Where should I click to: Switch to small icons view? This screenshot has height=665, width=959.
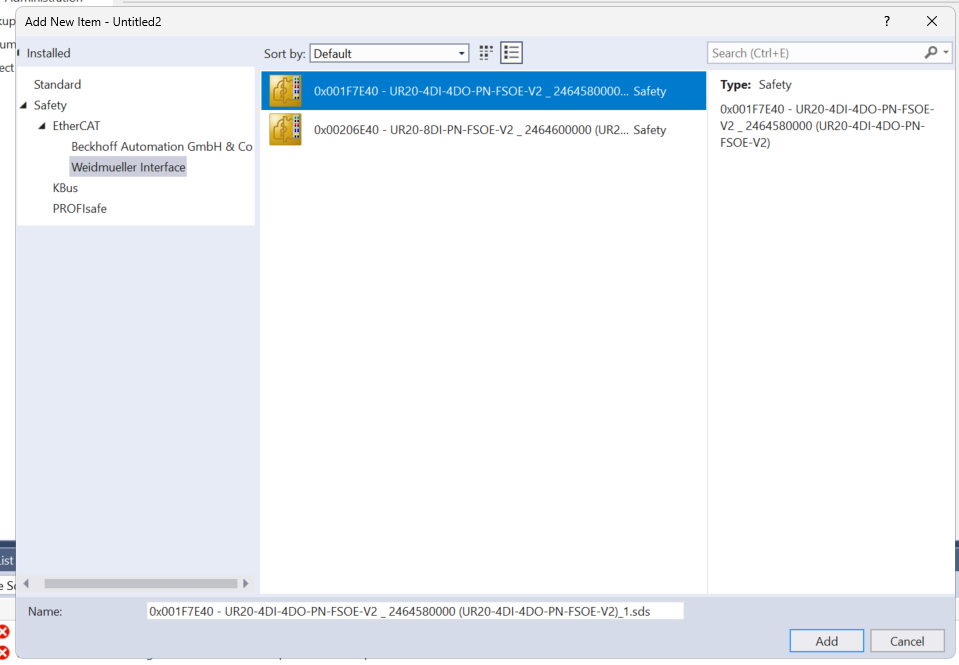coord(486,53)
